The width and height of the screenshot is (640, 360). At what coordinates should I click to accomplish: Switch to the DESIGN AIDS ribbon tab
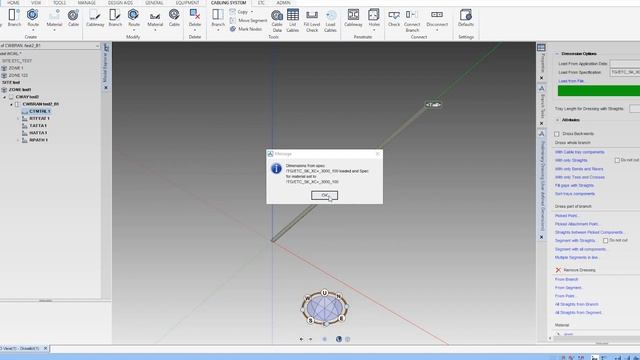coord(120,3)
